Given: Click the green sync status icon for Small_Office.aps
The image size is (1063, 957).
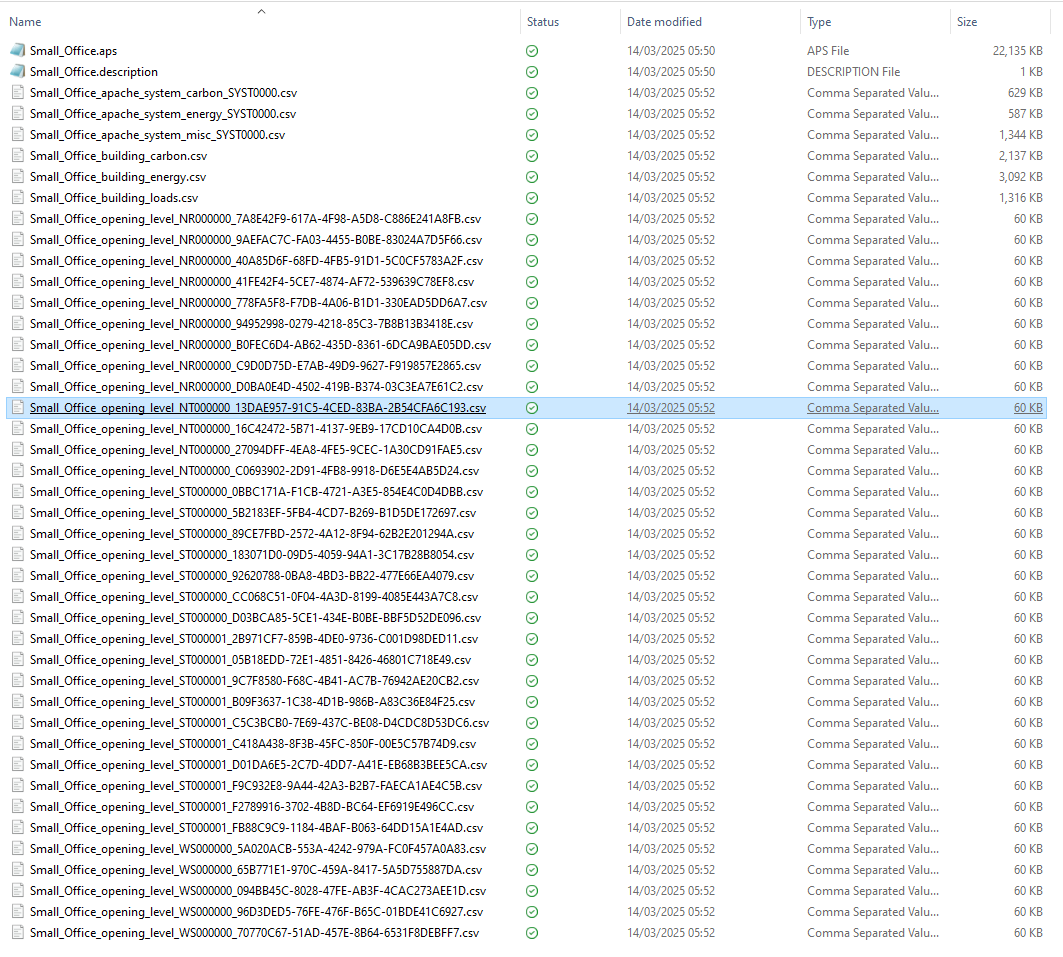Looking at the screenshot, I should point(532,50).
